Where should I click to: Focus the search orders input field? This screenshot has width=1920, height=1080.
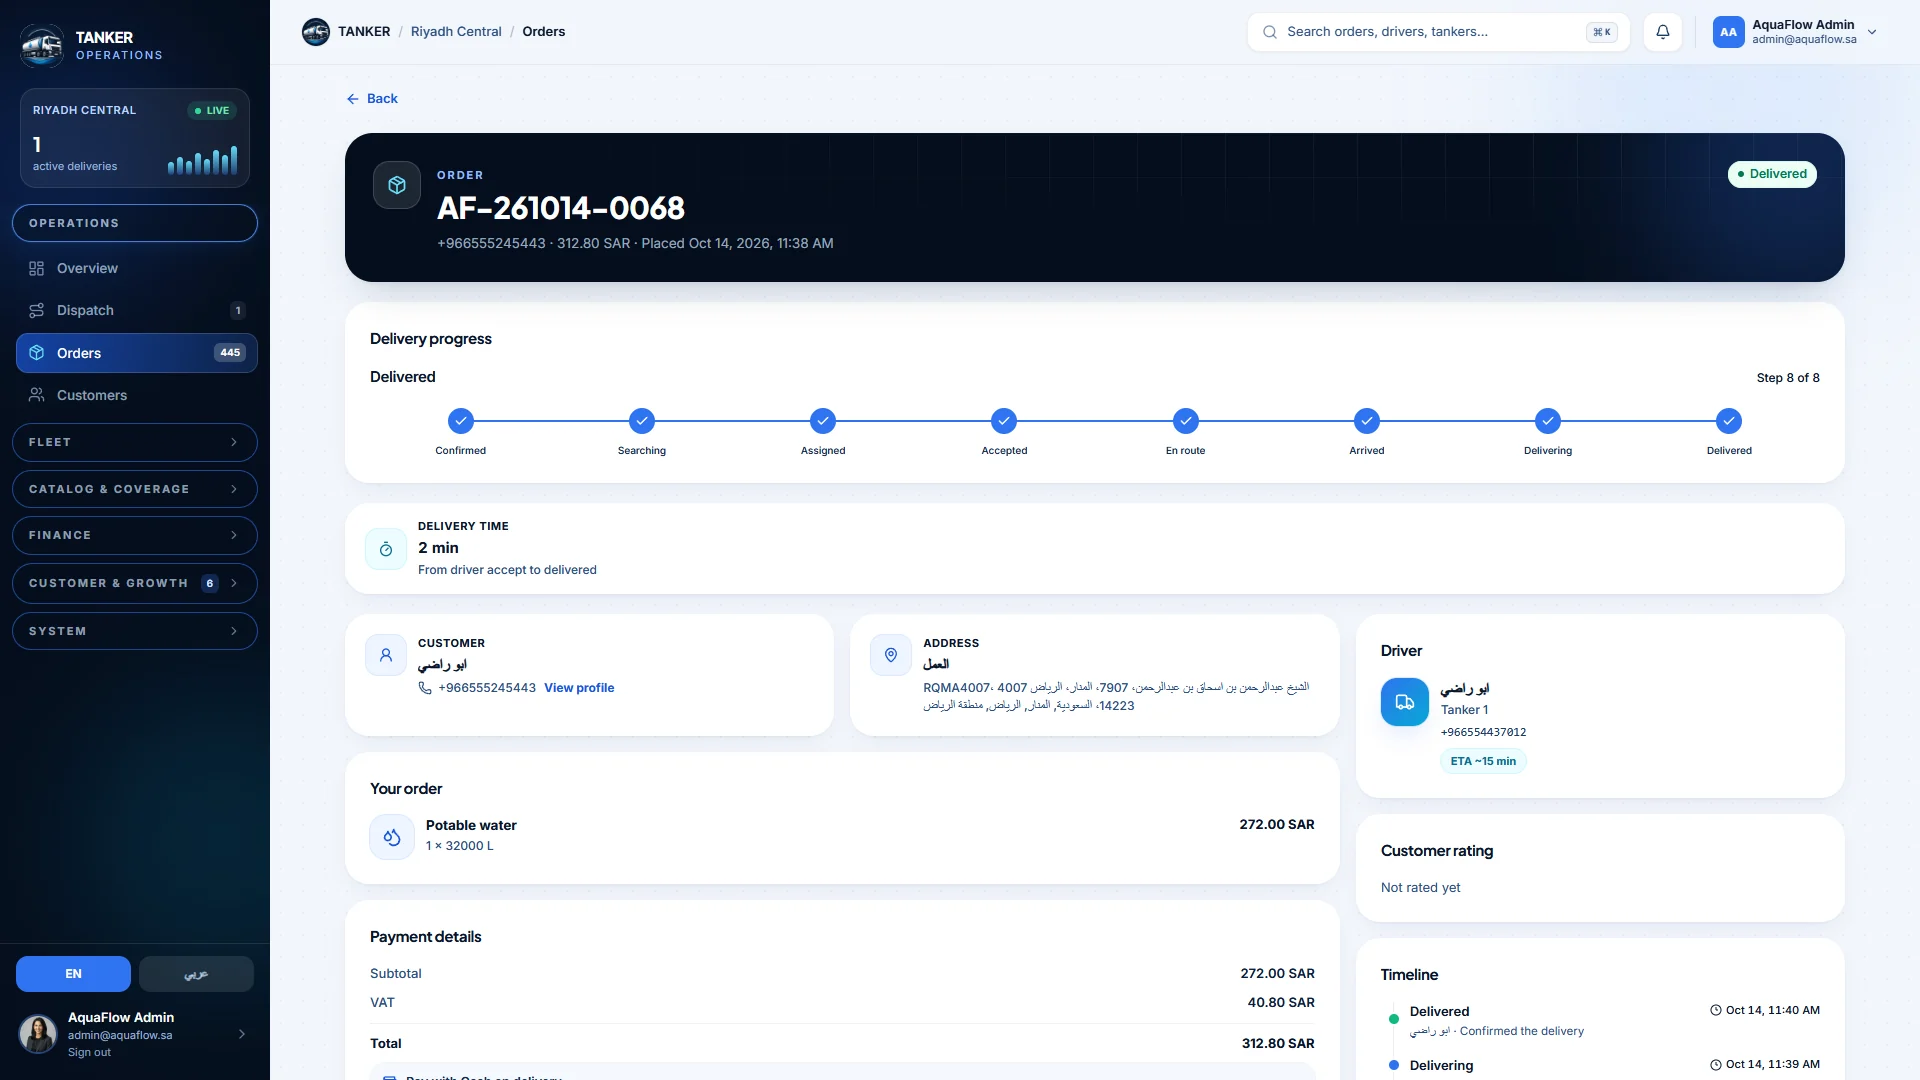point(1438,32)
